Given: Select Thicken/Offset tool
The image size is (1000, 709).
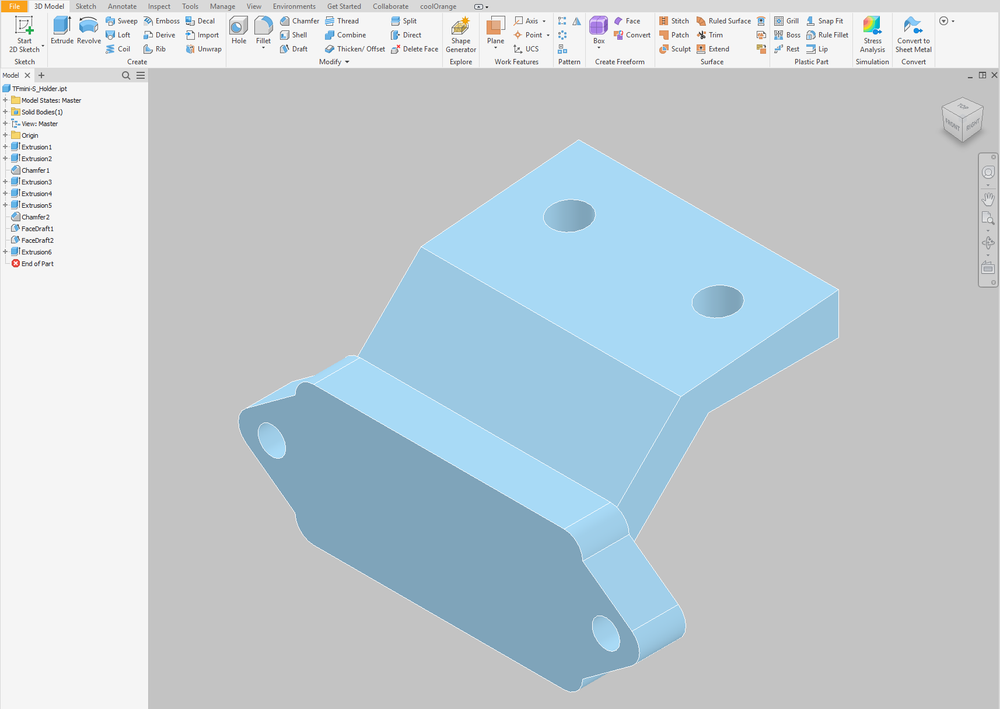Looking at the screenshot, I should point(355,49).
